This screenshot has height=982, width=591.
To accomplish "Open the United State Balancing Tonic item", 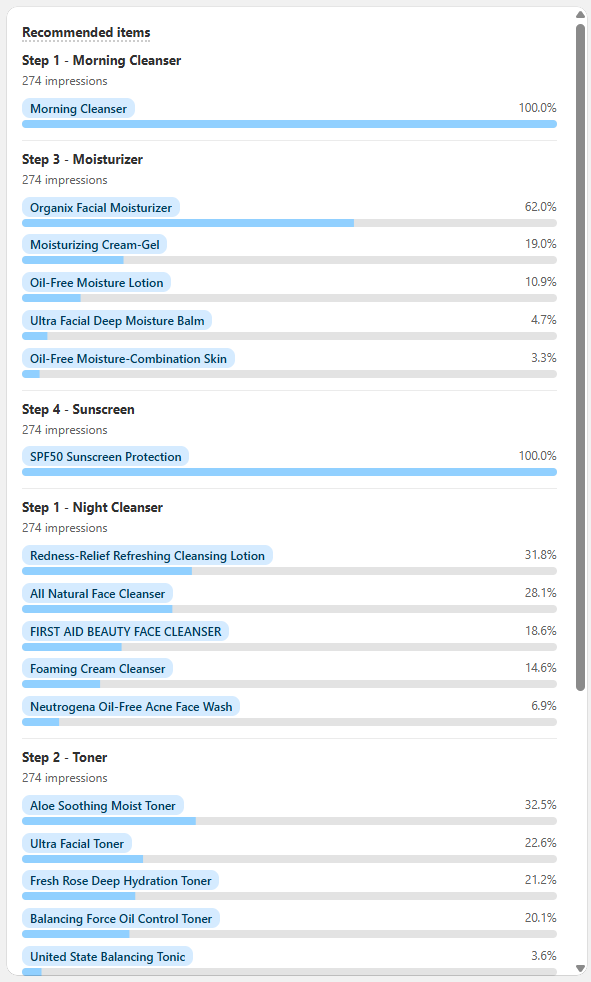I will (x=107, y=956).
